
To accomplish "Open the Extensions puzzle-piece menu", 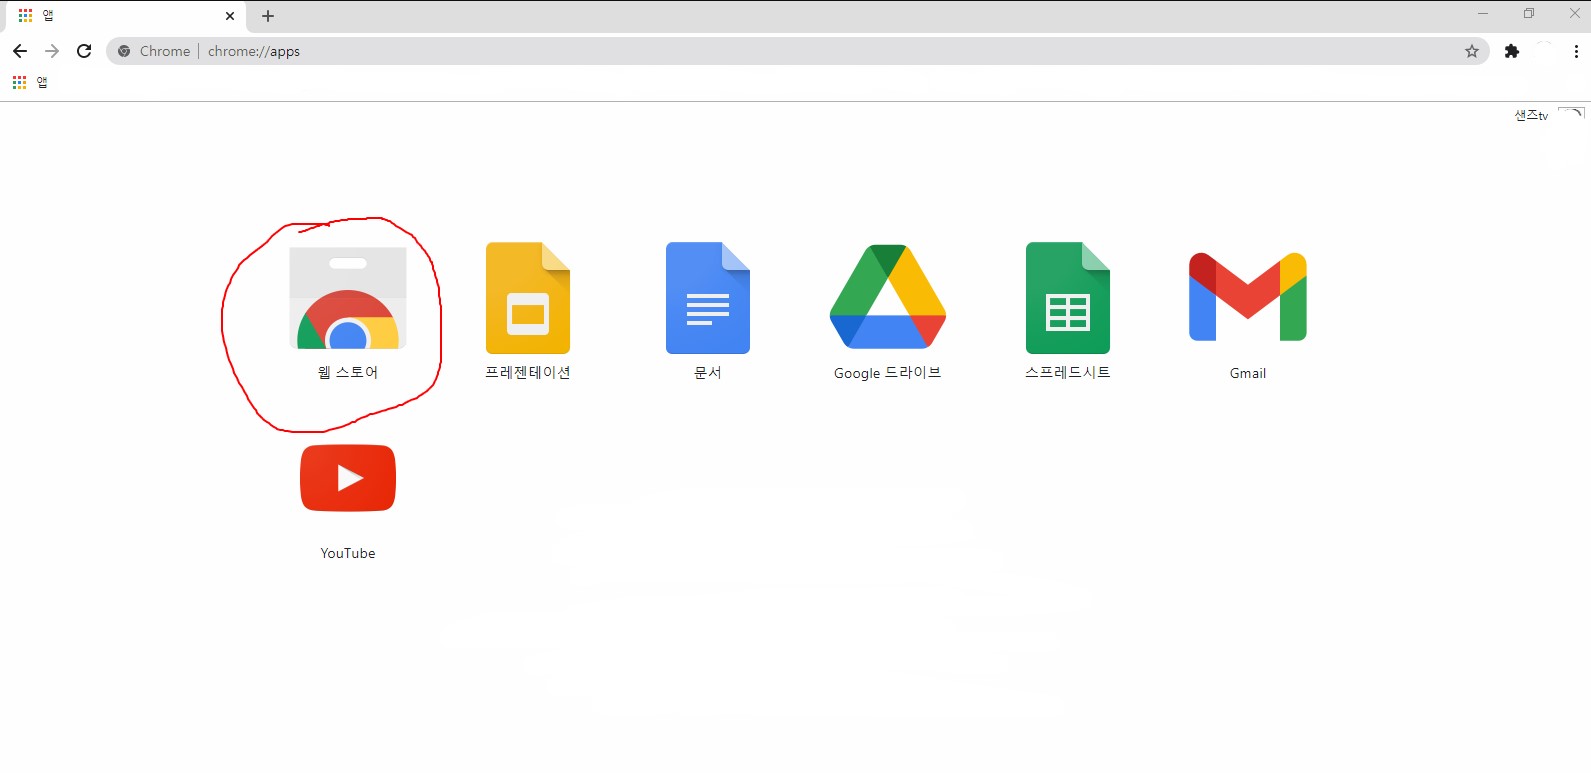I will [x=1512, y=51].
